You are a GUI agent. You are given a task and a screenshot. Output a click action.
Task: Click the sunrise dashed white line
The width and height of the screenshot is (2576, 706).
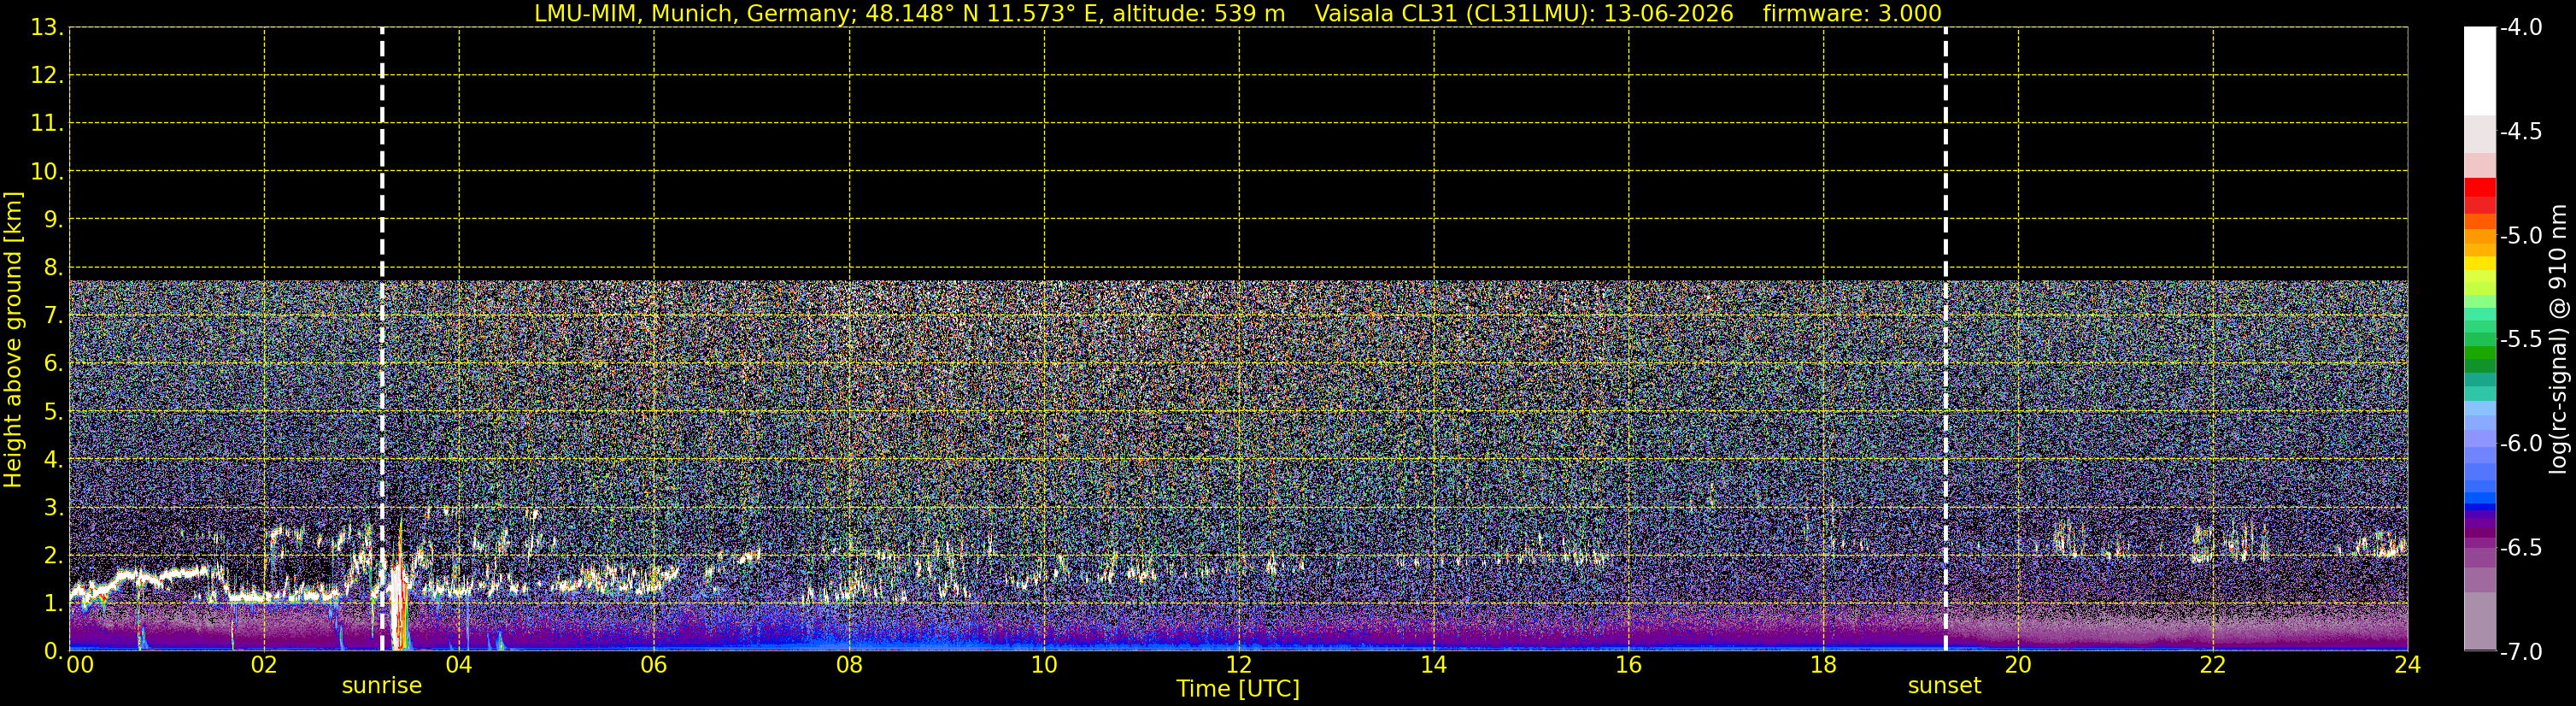tap(382, 338)
